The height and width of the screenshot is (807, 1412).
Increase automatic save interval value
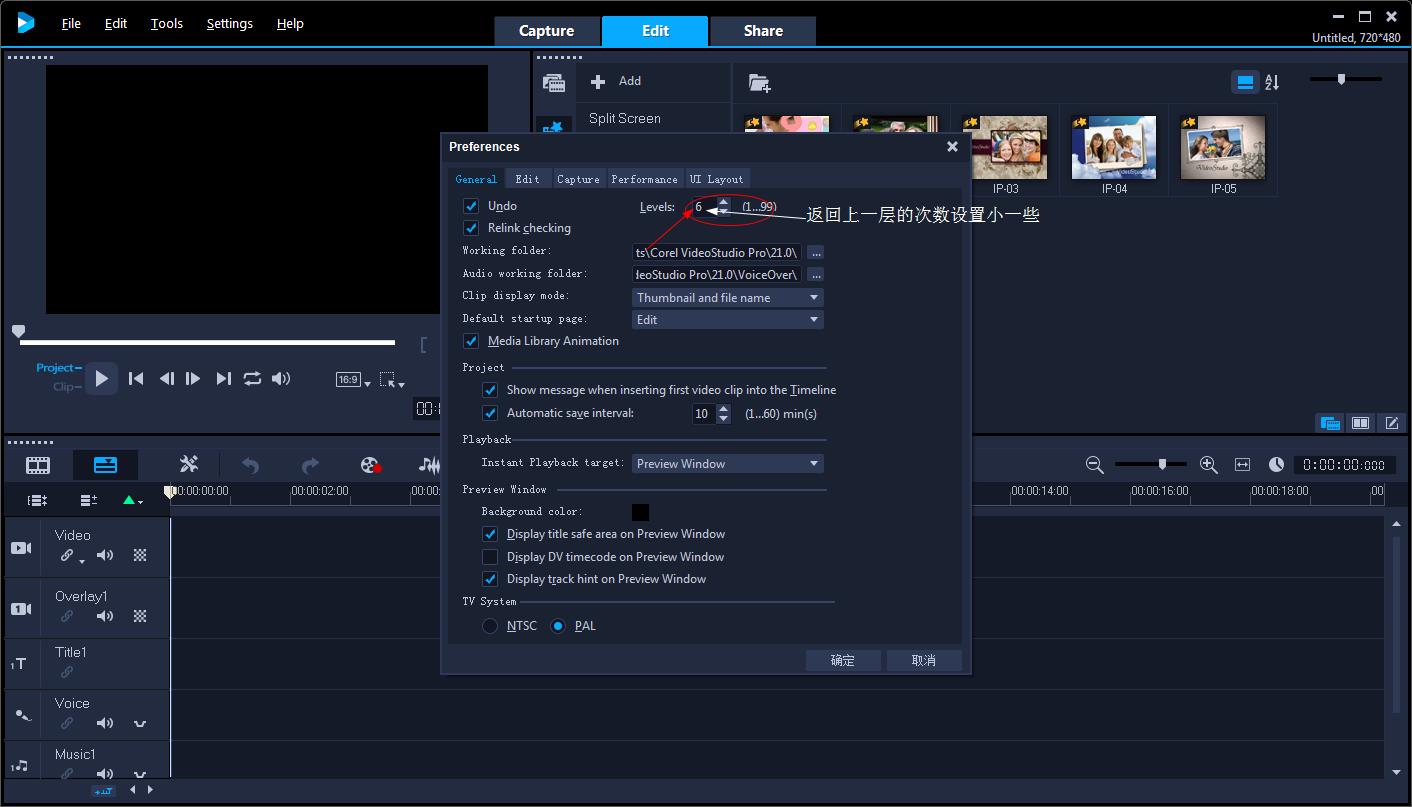click(x=724, y=409)
